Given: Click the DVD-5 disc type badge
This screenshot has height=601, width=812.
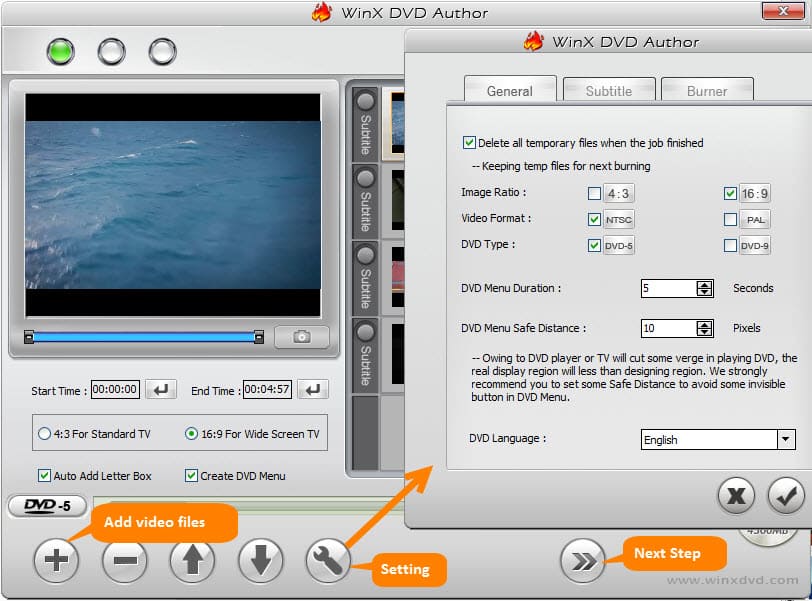Looking at the screenshot, I should [x=47, y=506].
